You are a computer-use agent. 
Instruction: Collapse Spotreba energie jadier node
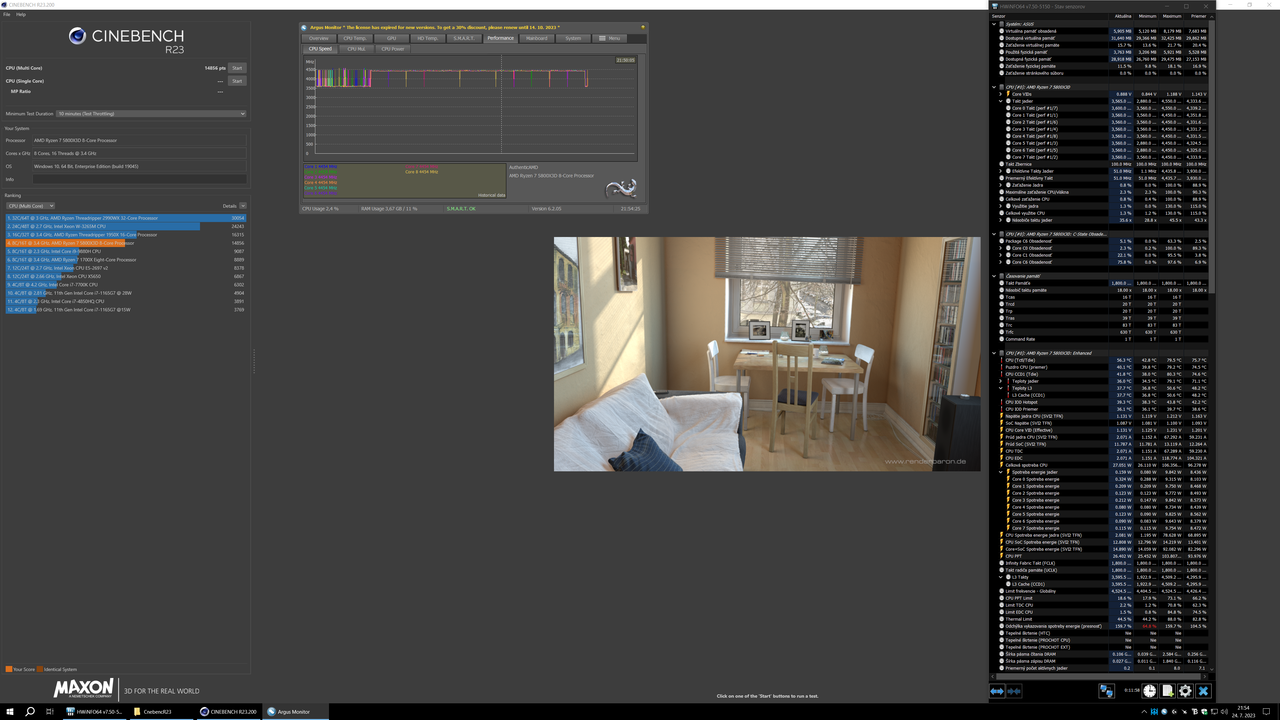(x=1000, y=472)
